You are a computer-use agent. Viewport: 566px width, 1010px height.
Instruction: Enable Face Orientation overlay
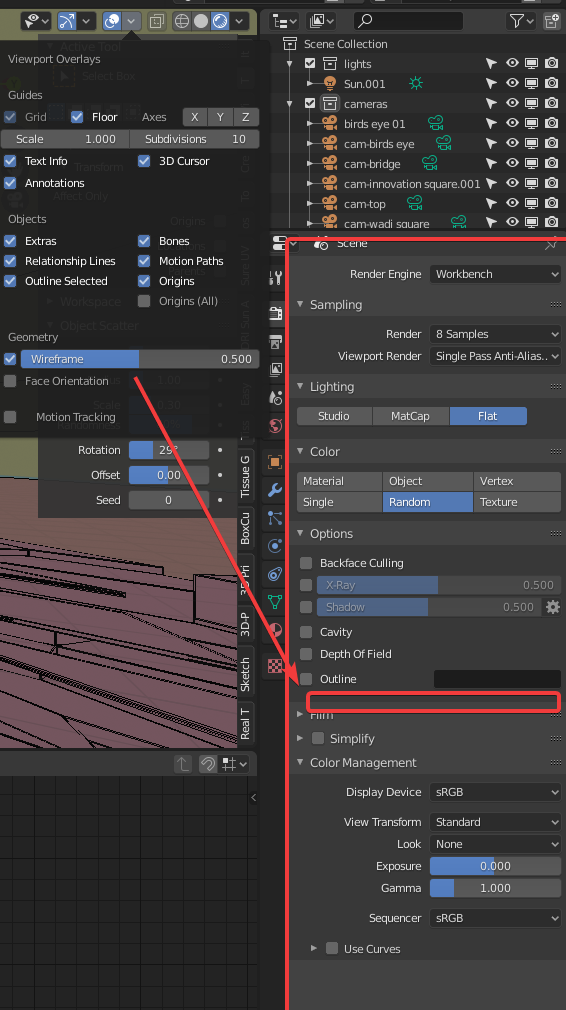click(x=10, y=381)
